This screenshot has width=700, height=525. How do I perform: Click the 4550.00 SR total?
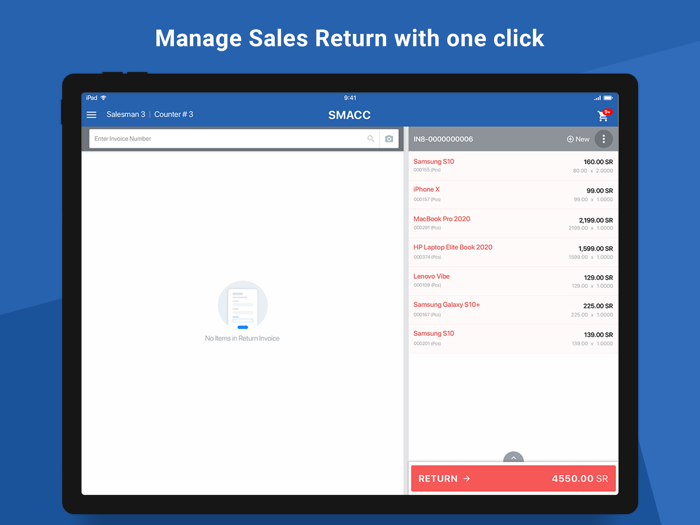tap(579, 479)
